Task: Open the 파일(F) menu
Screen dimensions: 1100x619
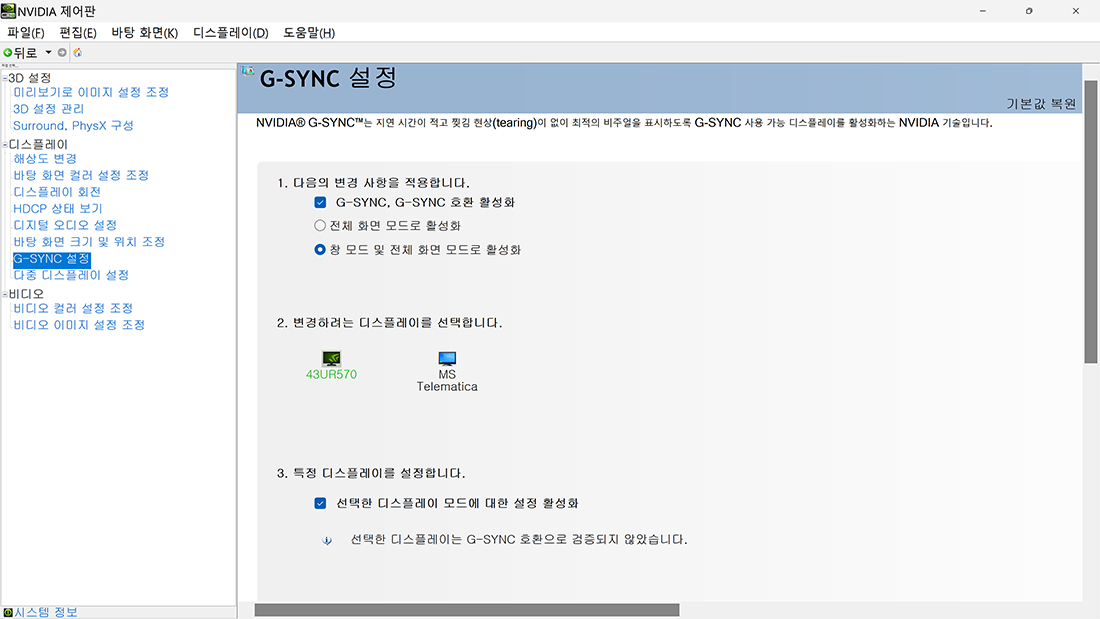Action: point(26,33)
